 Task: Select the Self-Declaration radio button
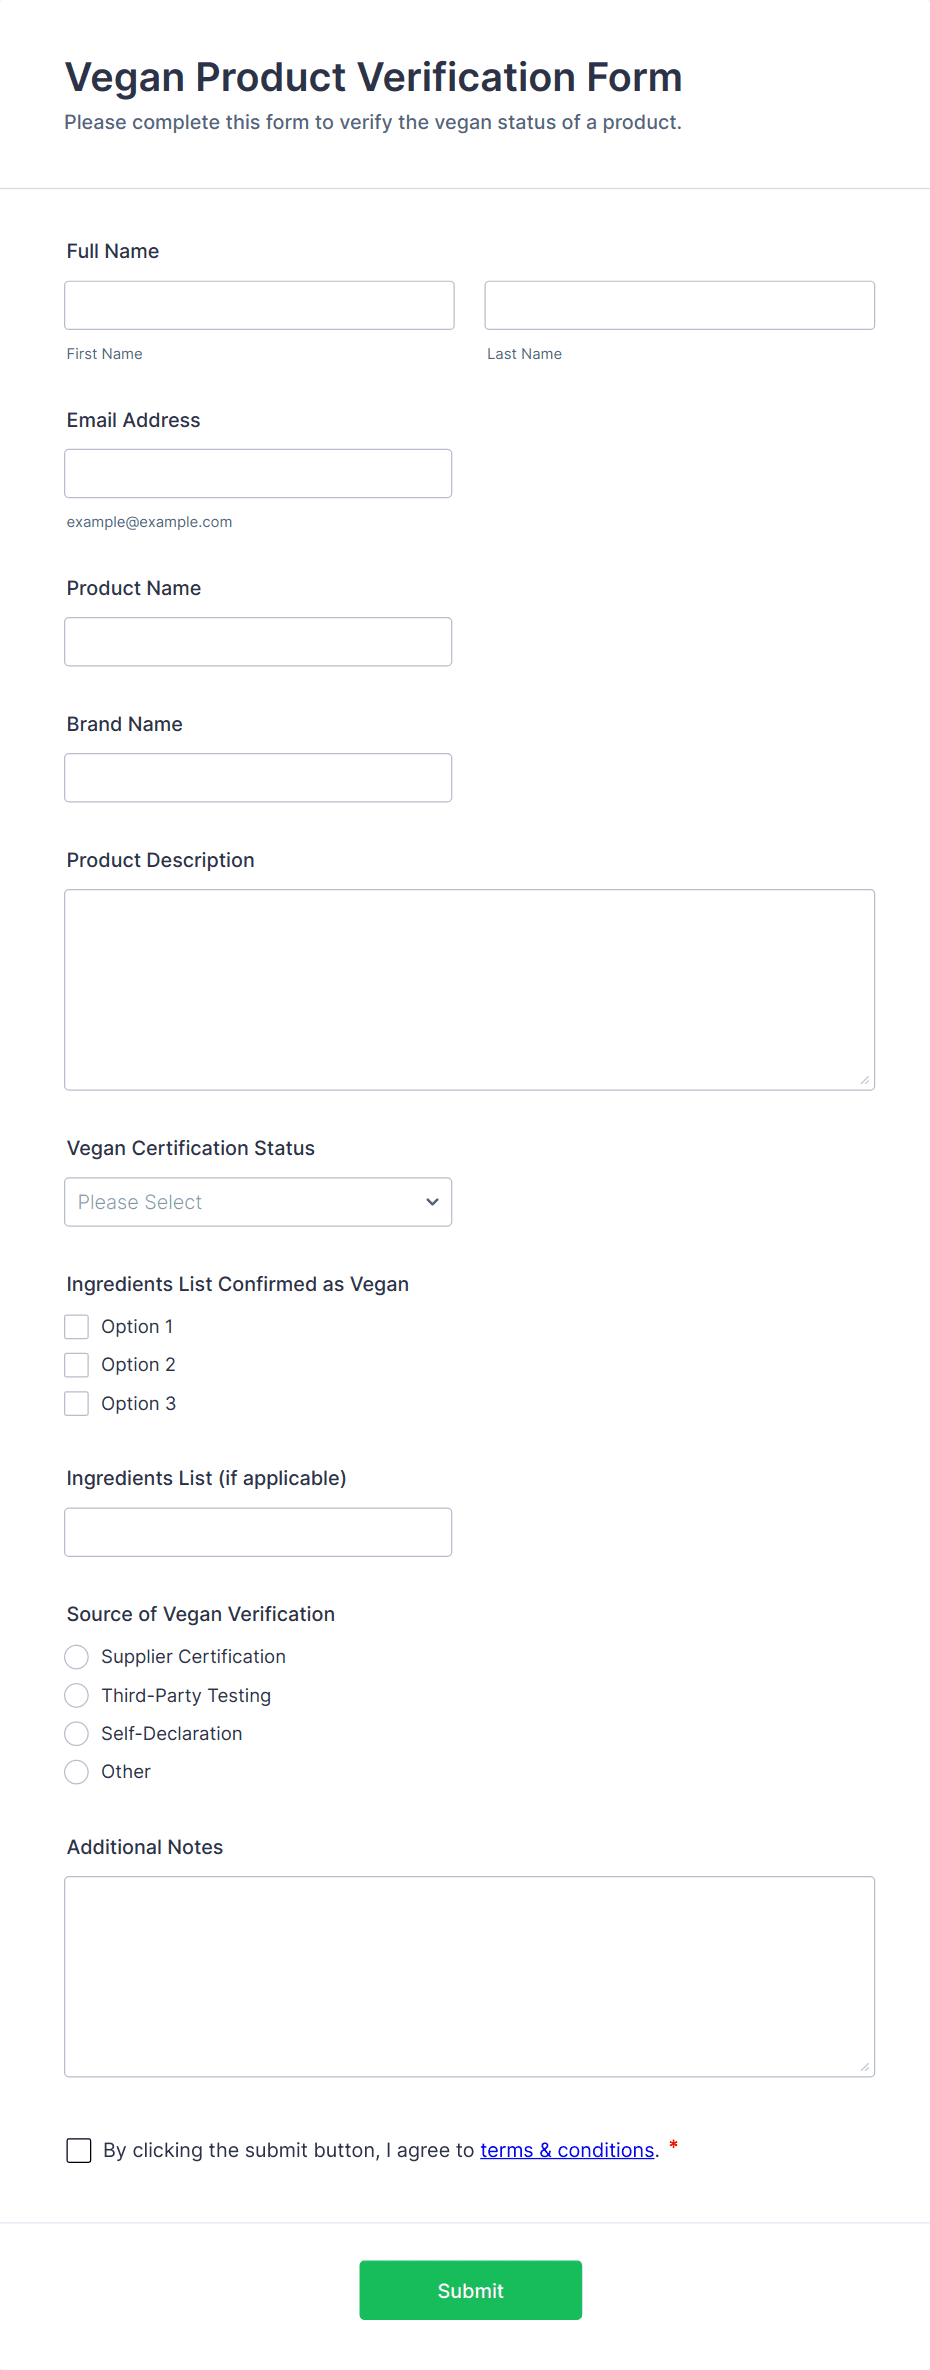click(77, 1733)
